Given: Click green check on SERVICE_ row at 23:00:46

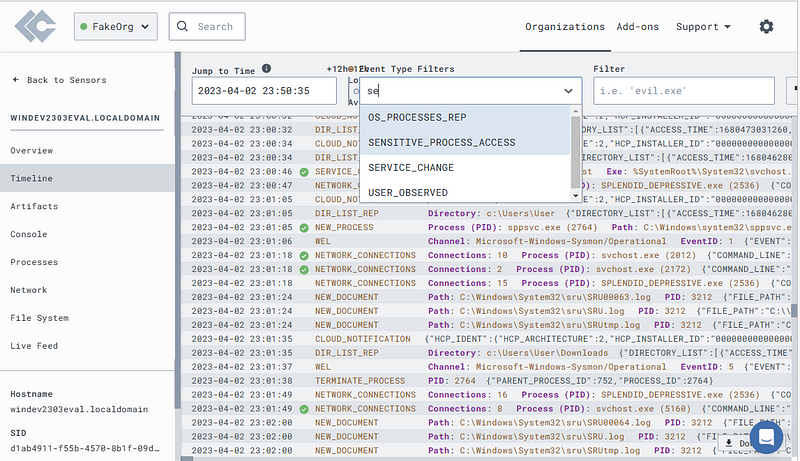Looking at the screenshot, I should (304, 172).
